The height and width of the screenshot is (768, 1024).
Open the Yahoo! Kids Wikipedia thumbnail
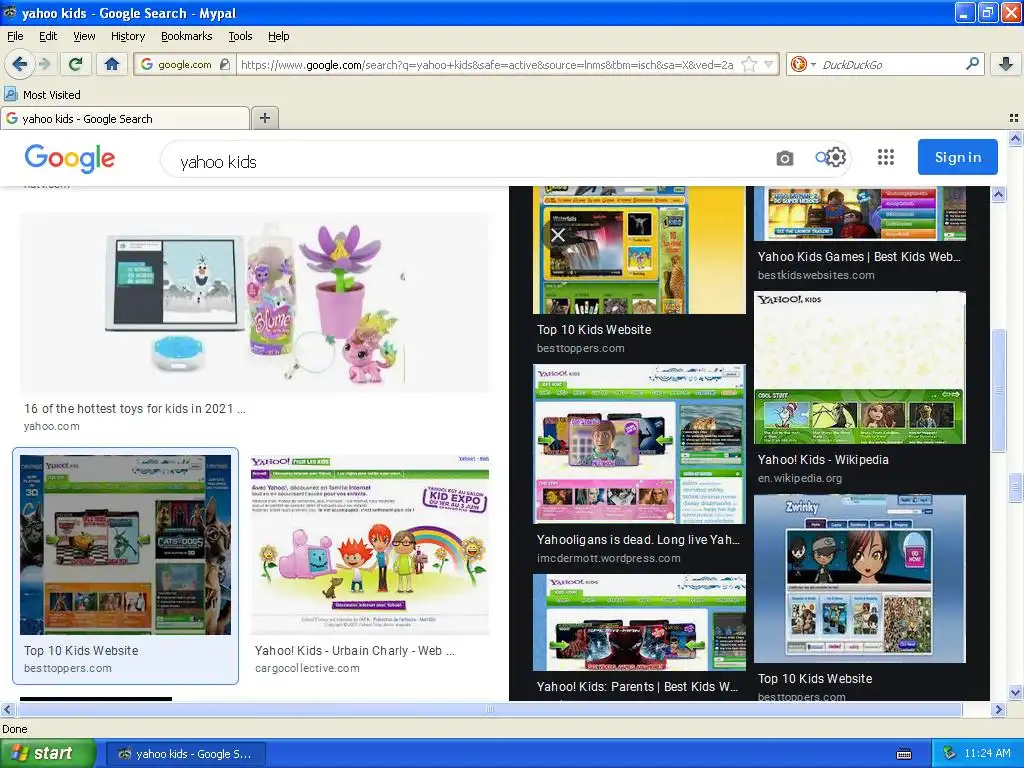pos(859,368)
